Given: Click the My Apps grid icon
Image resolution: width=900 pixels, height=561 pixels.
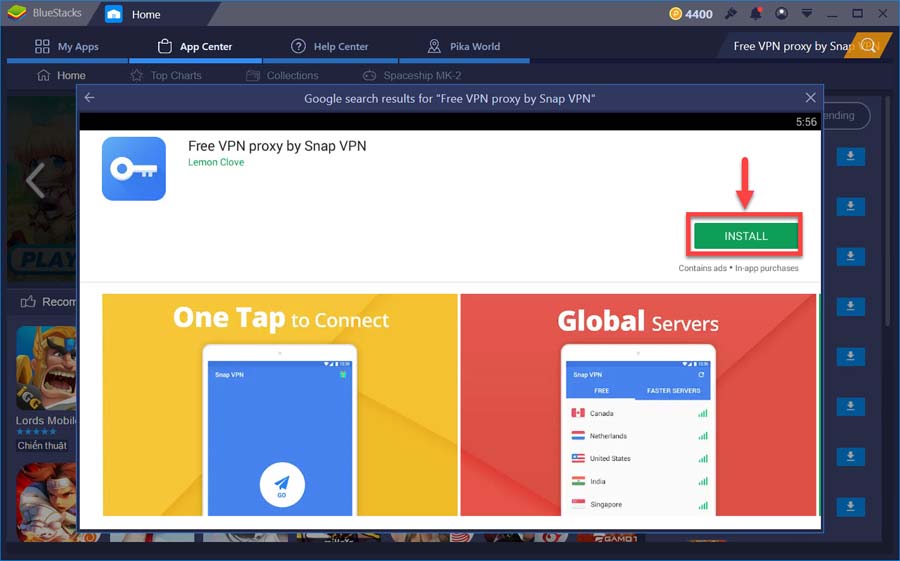Looking at the screenshot, I should [42, 47].
